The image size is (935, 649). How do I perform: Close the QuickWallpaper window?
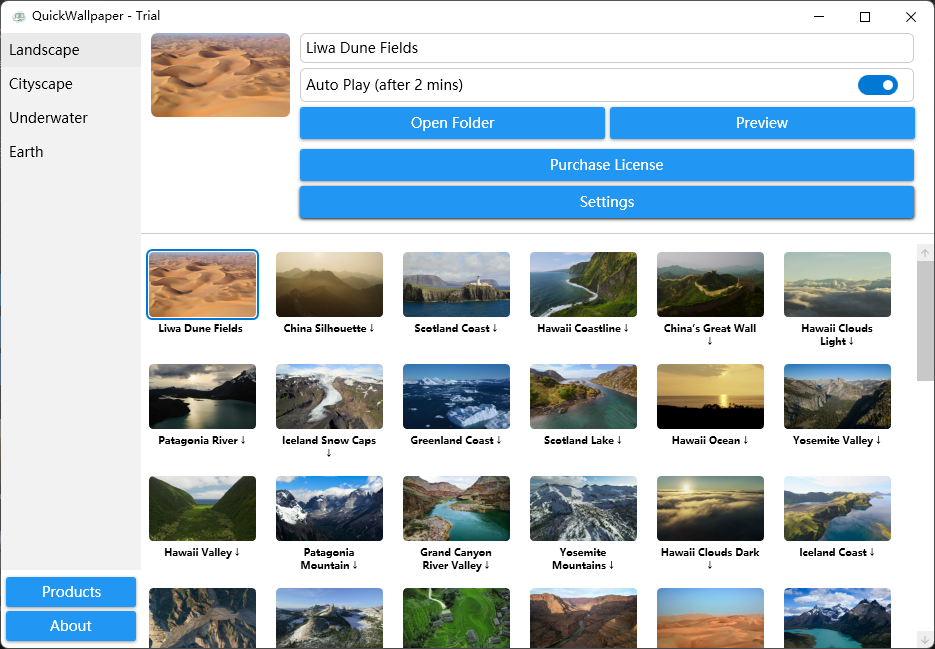[911, 17]
